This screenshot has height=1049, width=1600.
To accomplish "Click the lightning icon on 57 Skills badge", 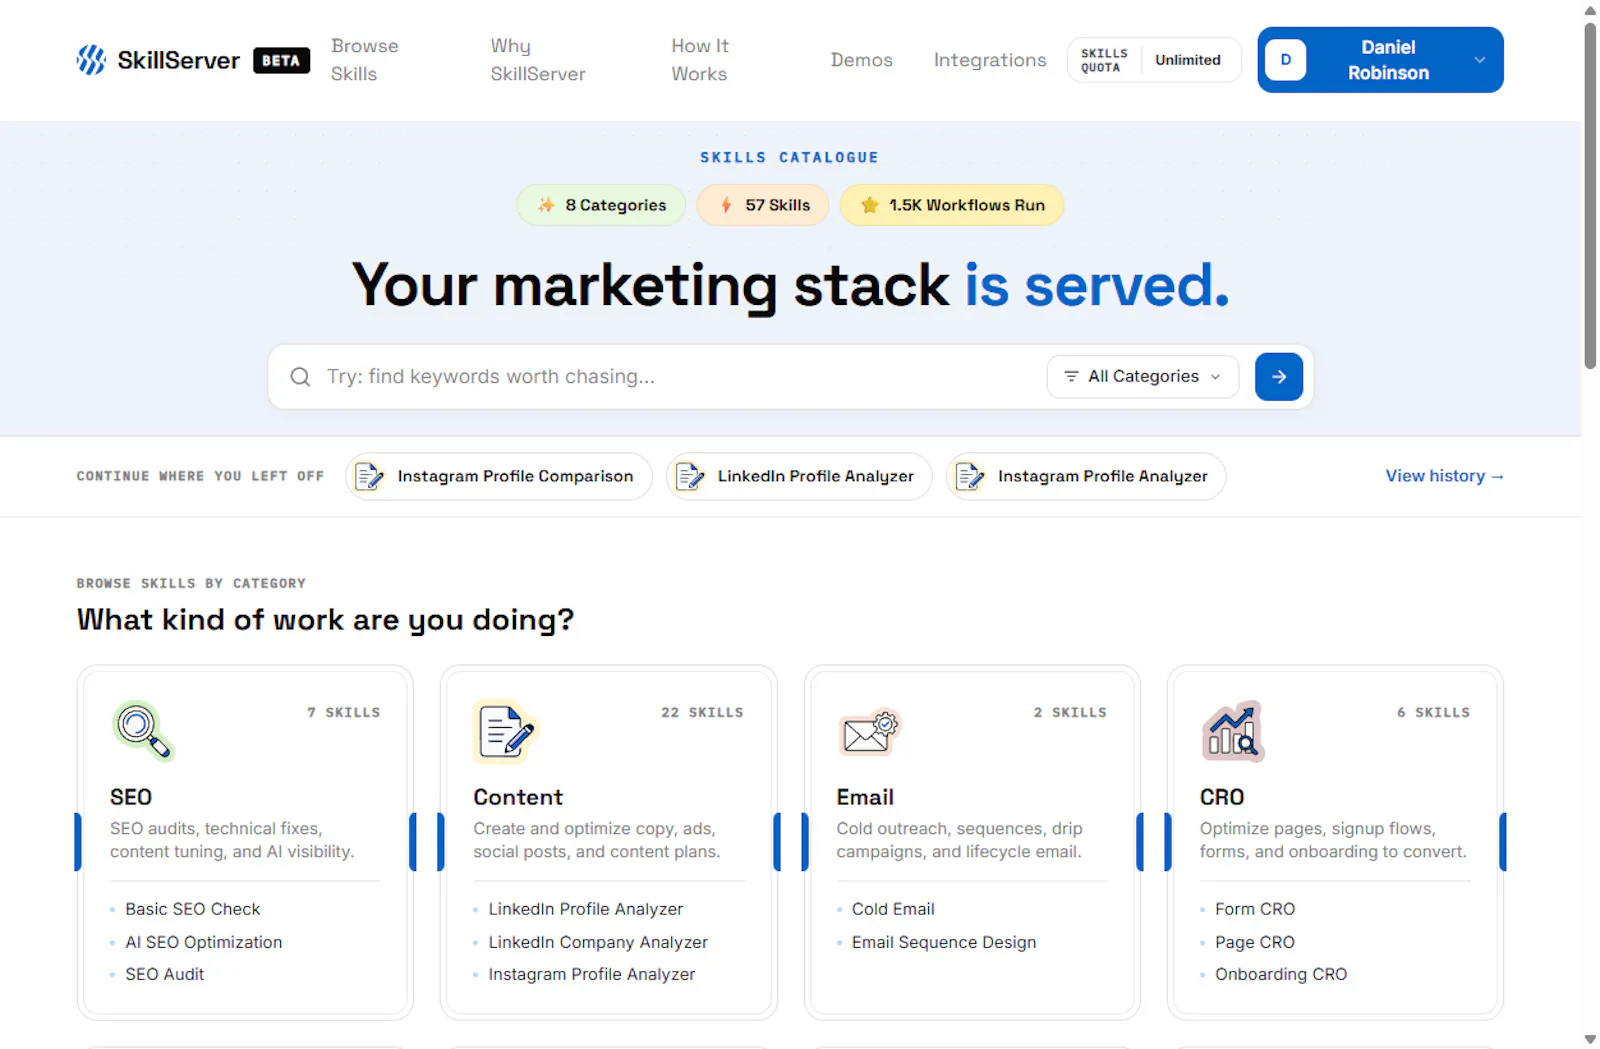I will [x=726, y=205].
